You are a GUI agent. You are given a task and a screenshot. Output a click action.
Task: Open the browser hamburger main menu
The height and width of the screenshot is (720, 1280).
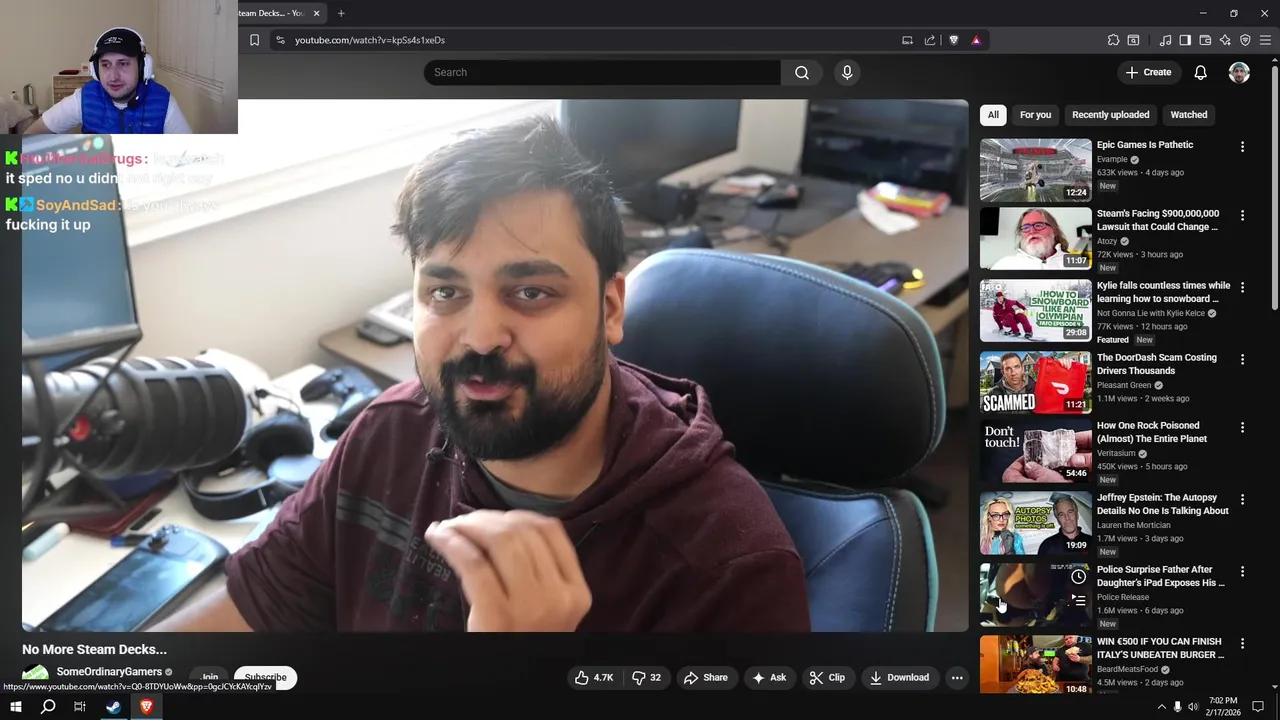1265,40
